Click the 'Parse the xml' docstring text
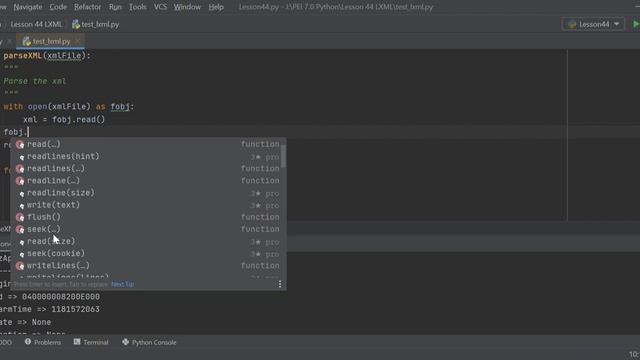This screenshot has width=640, height=360. [x=35, y=81]
